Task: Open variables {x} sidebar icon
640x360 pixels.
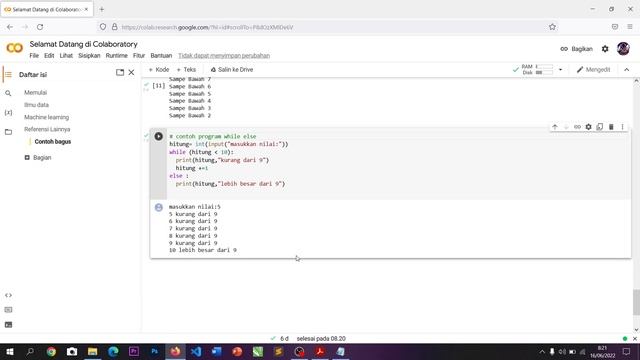Action: coord(8,112)
